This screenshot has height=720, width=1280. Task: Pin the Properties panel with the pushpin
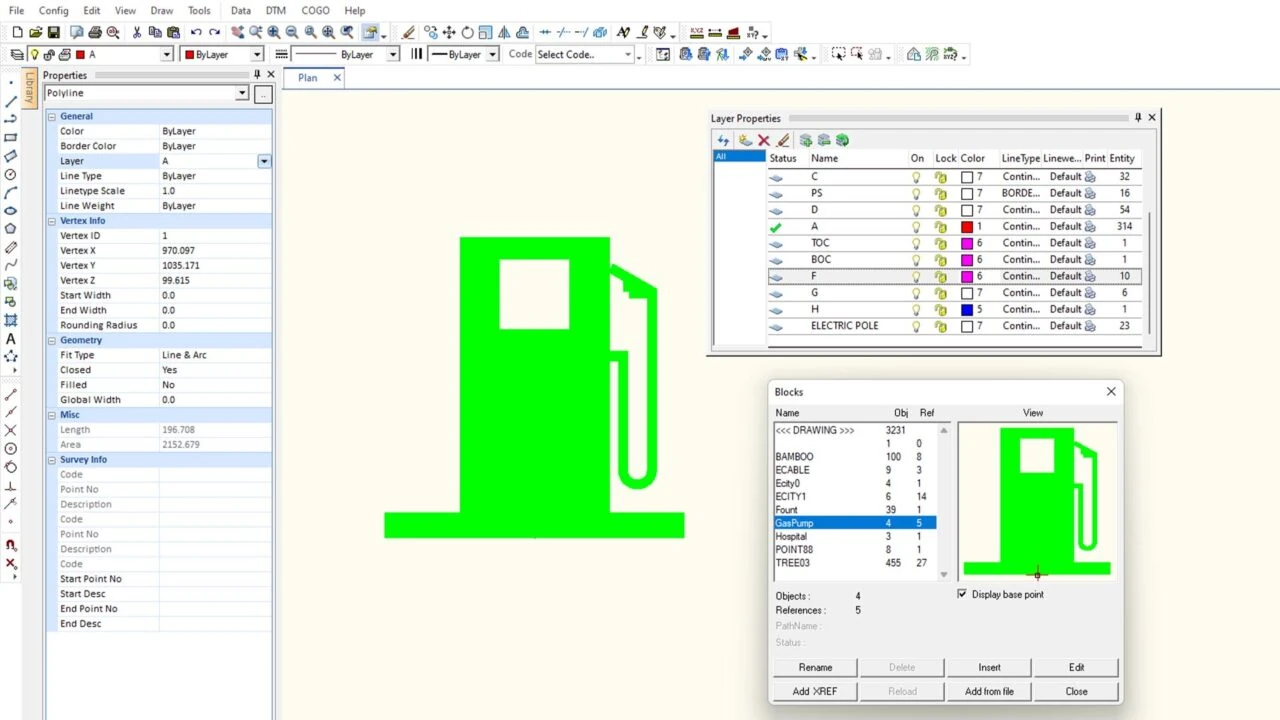pos(257,75)
